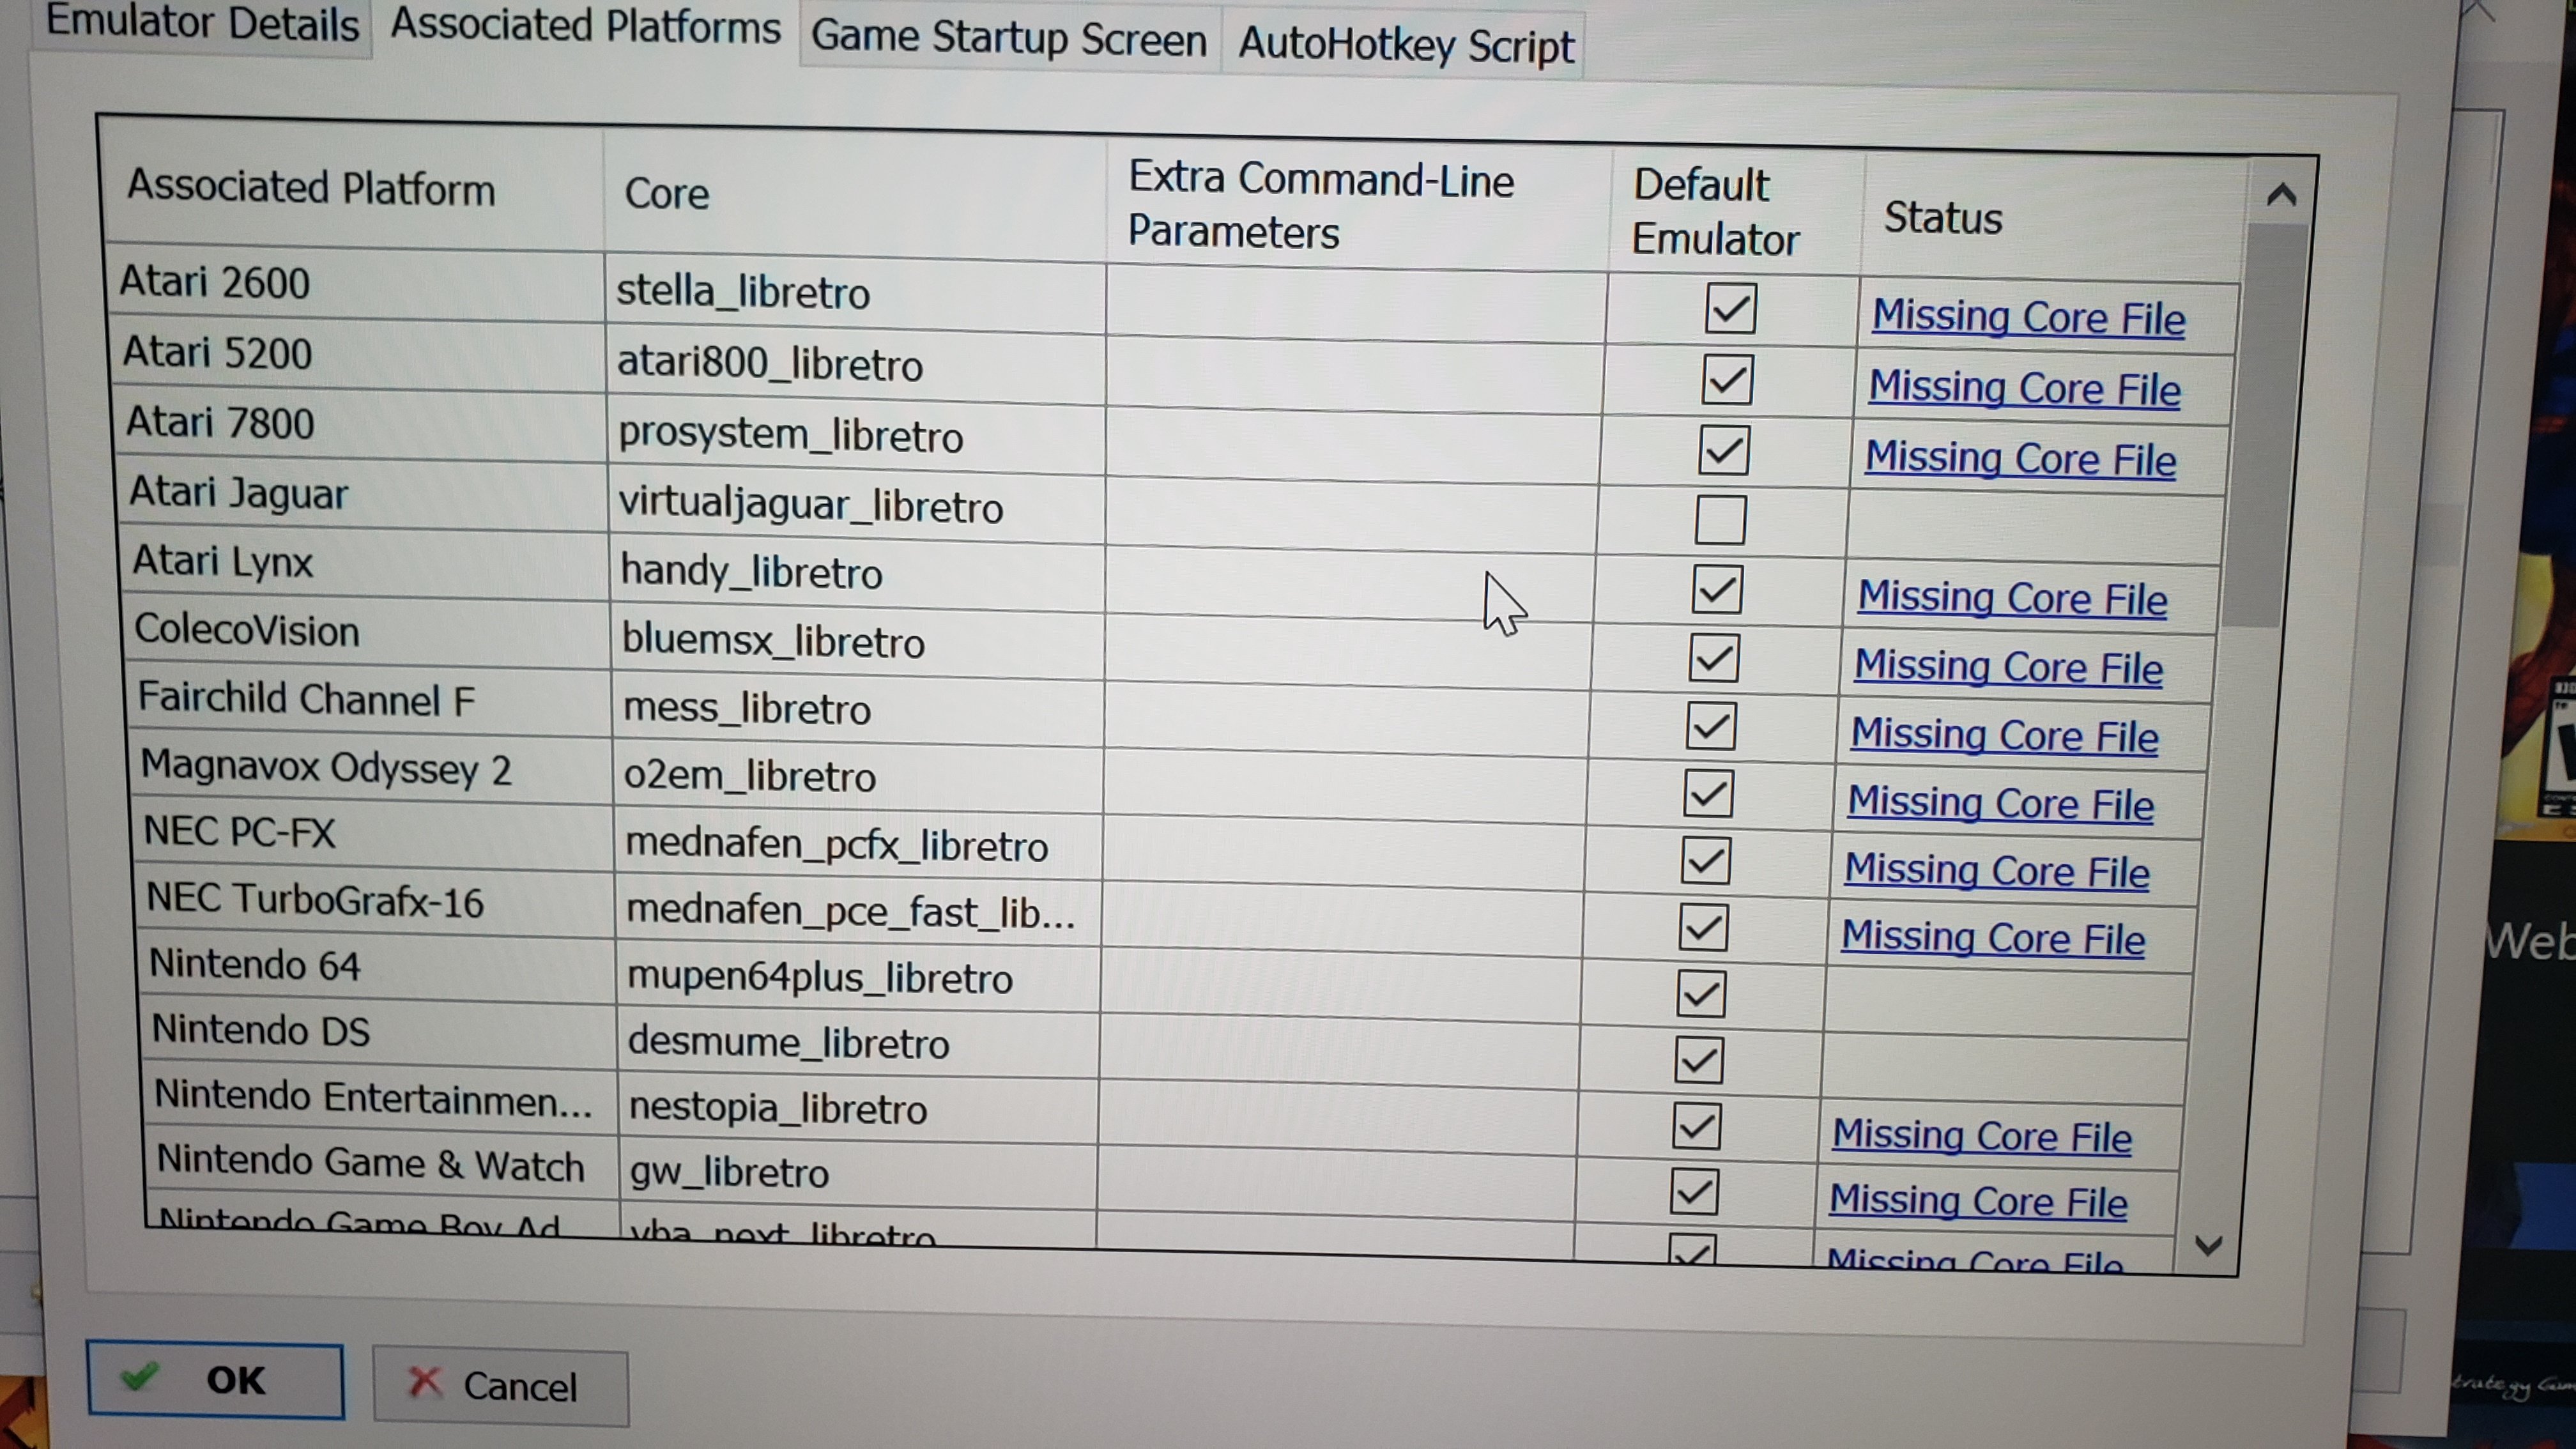Toggle default emulator for Nintendo DS
The width and height of the screenshot is (2576, 1449).
click(x=1698, y=1061)
